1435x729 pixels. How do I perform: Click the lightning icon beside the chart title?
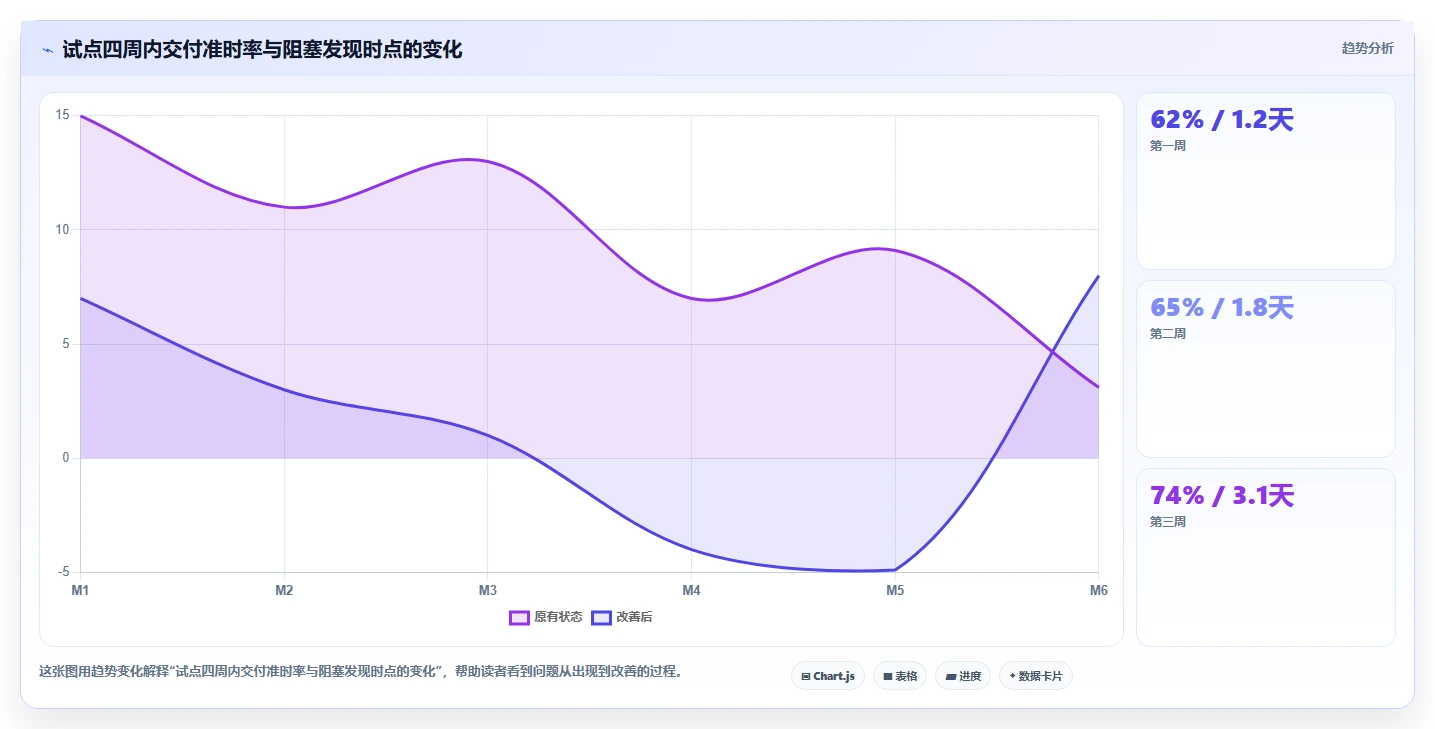point(48,49)
